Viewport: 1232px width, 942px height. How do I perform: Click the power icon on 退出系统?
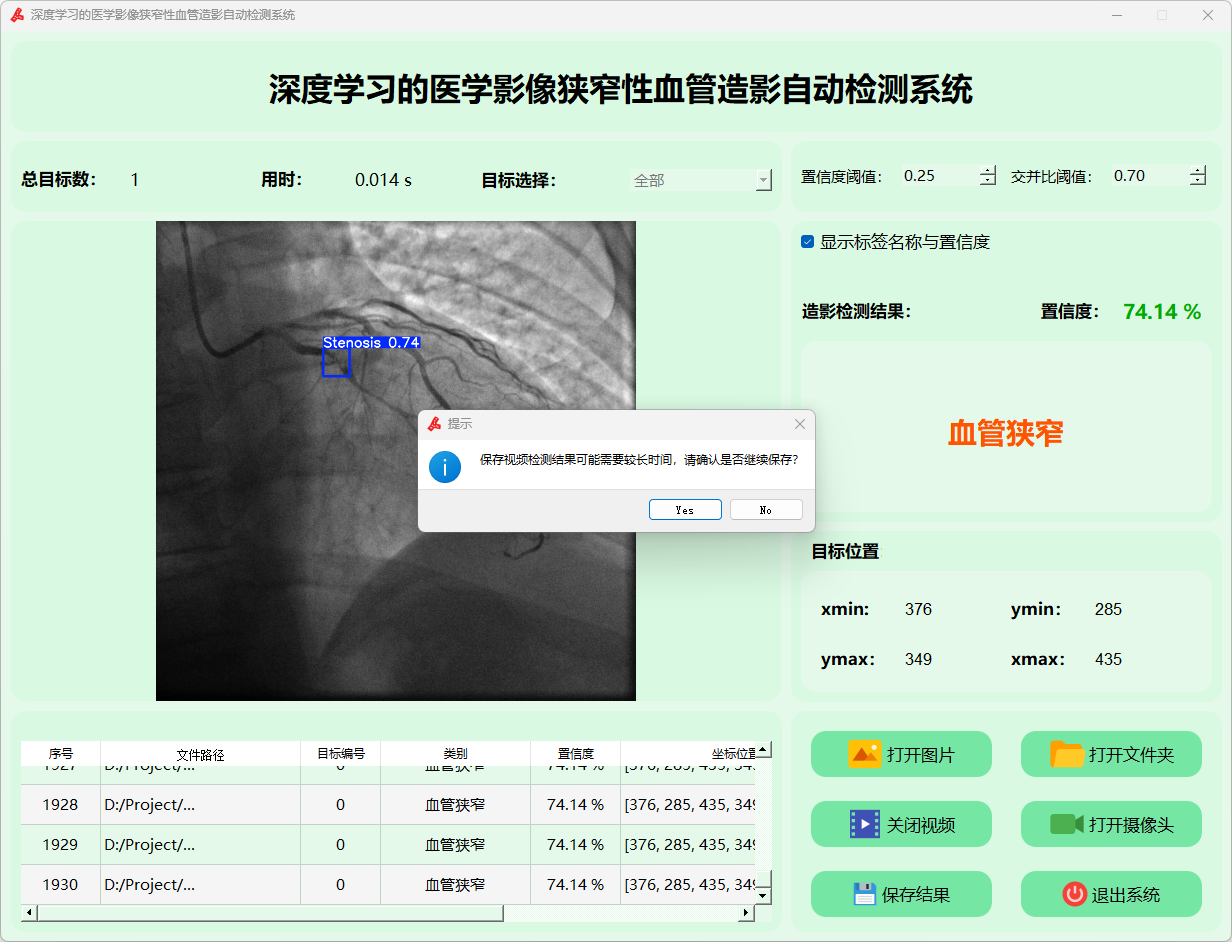coord(1074,894)
